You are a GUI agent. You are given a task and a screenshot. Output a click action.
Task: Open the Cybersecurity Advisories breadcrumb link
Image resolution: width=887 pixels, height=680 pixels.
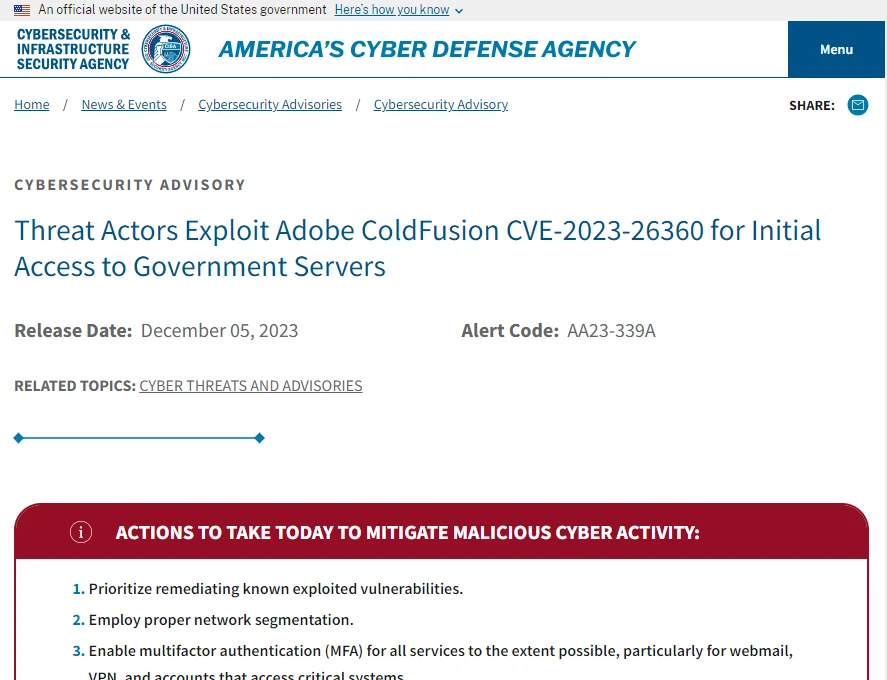[x=269, y=104]
